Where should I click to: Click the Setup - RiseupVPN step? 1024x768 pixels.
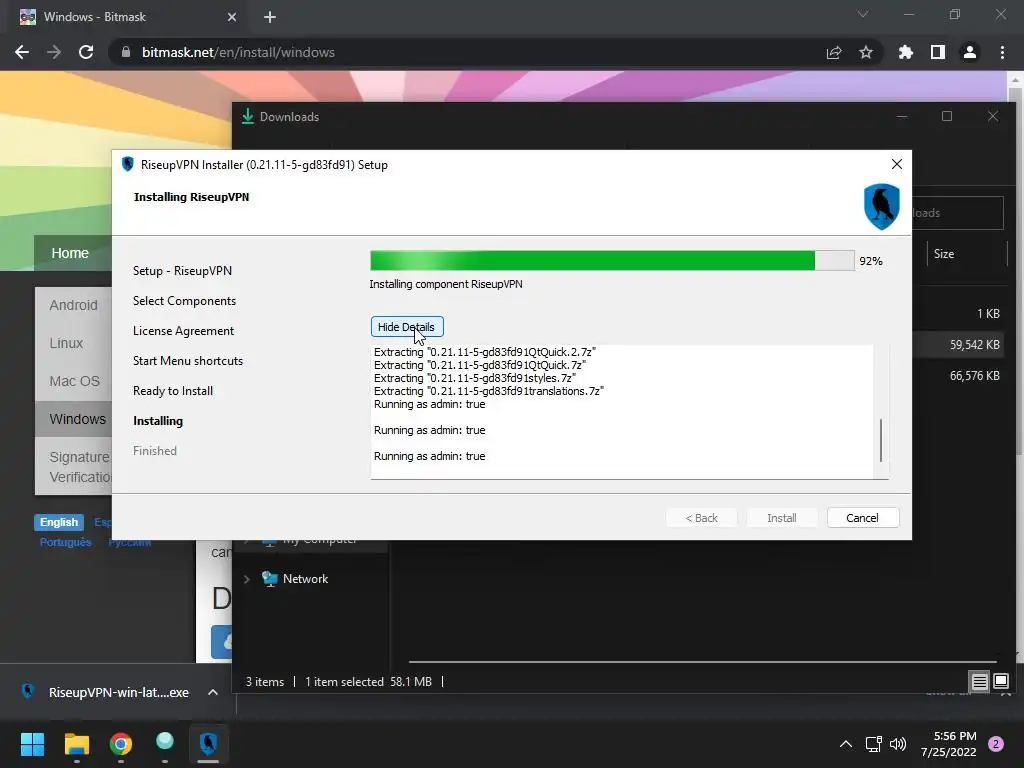click(x=182, y=271)
